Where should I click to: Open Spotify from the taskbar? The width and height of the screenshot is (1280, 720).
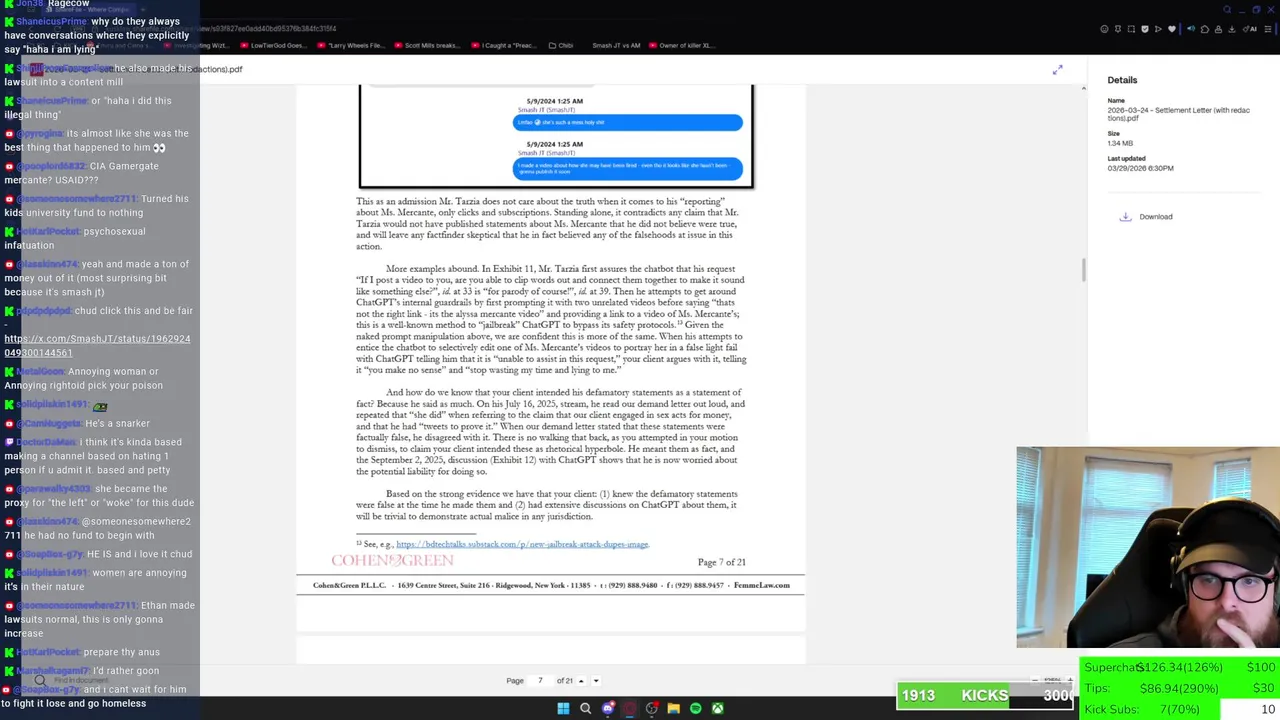coord(696,708)
